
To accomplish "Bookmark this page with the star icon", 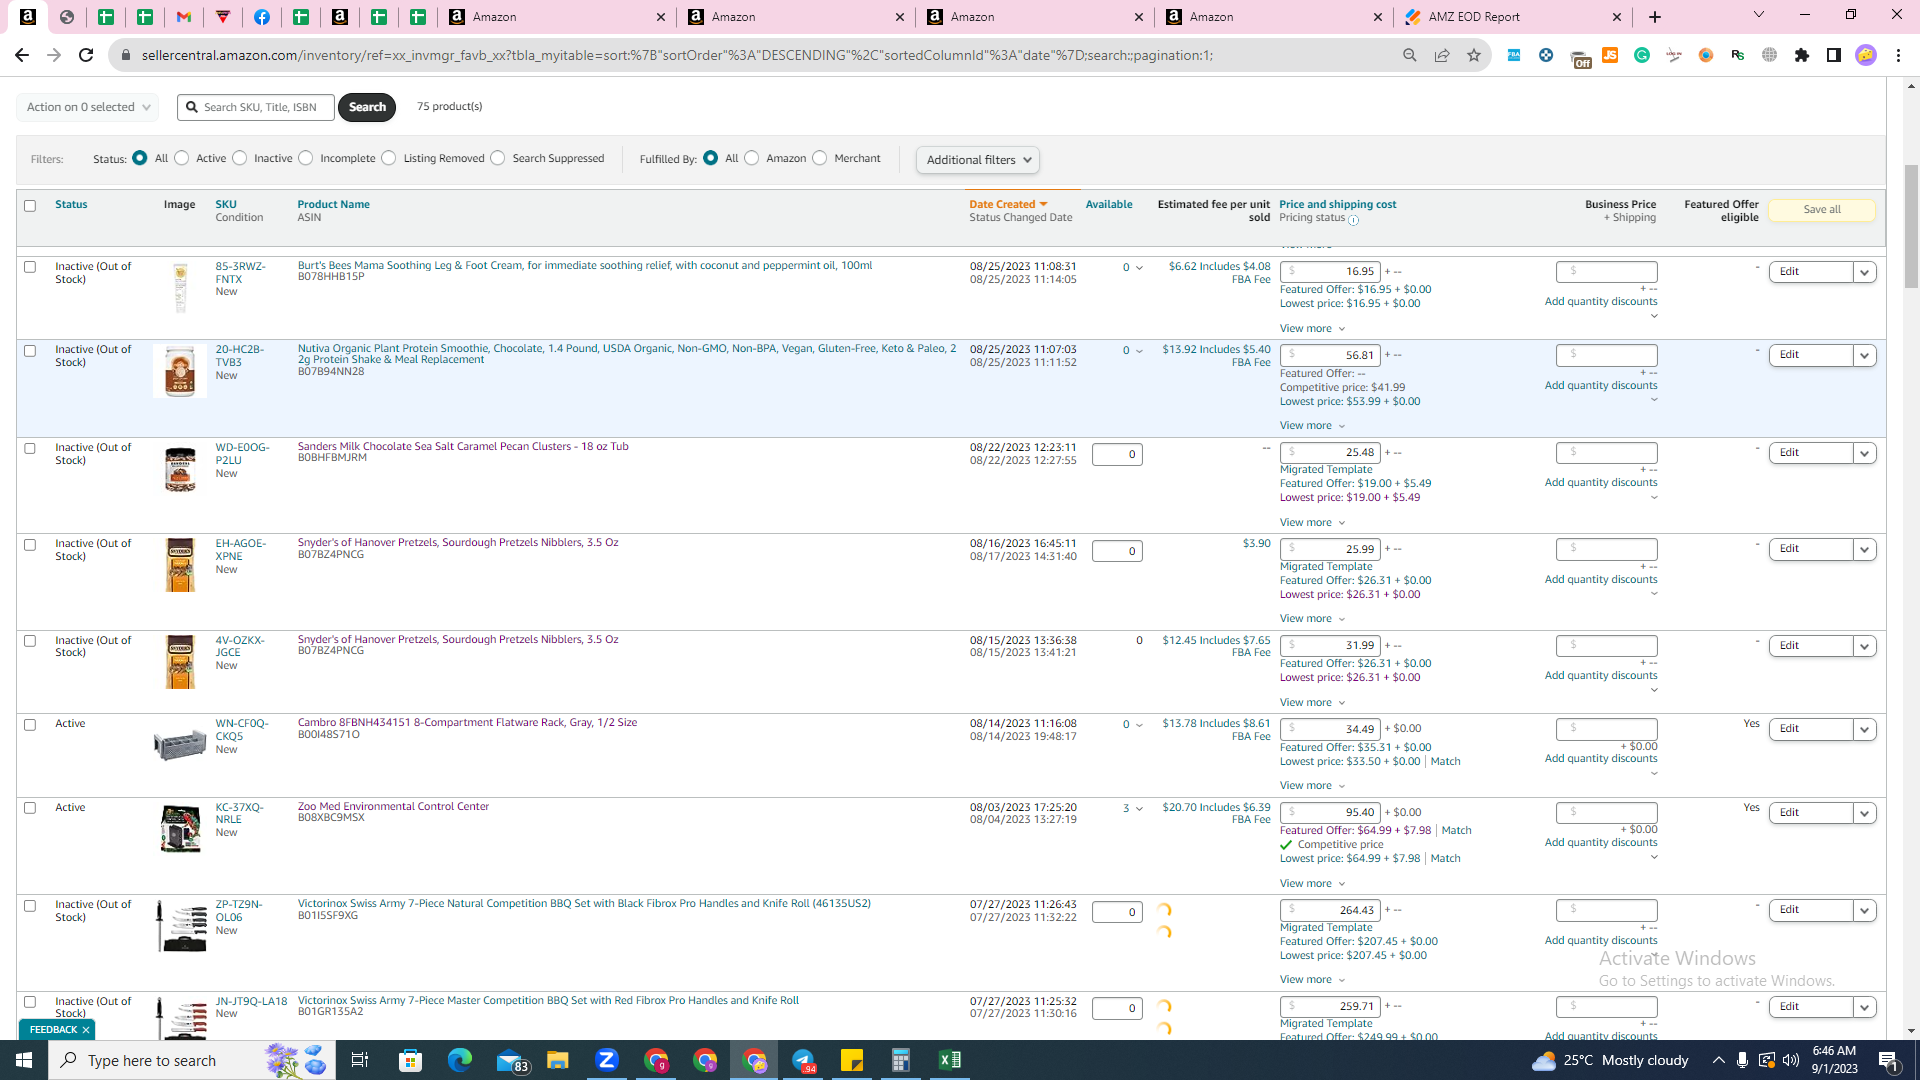I will point(1474,55).
